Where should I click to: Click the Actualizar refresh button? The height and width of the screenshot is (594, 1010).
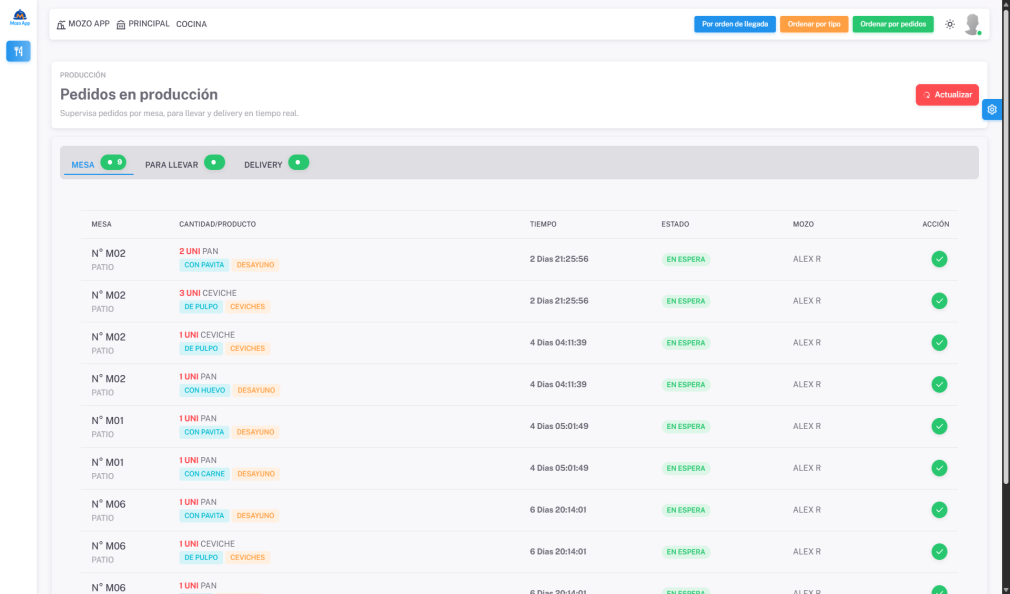click(947, 95)
